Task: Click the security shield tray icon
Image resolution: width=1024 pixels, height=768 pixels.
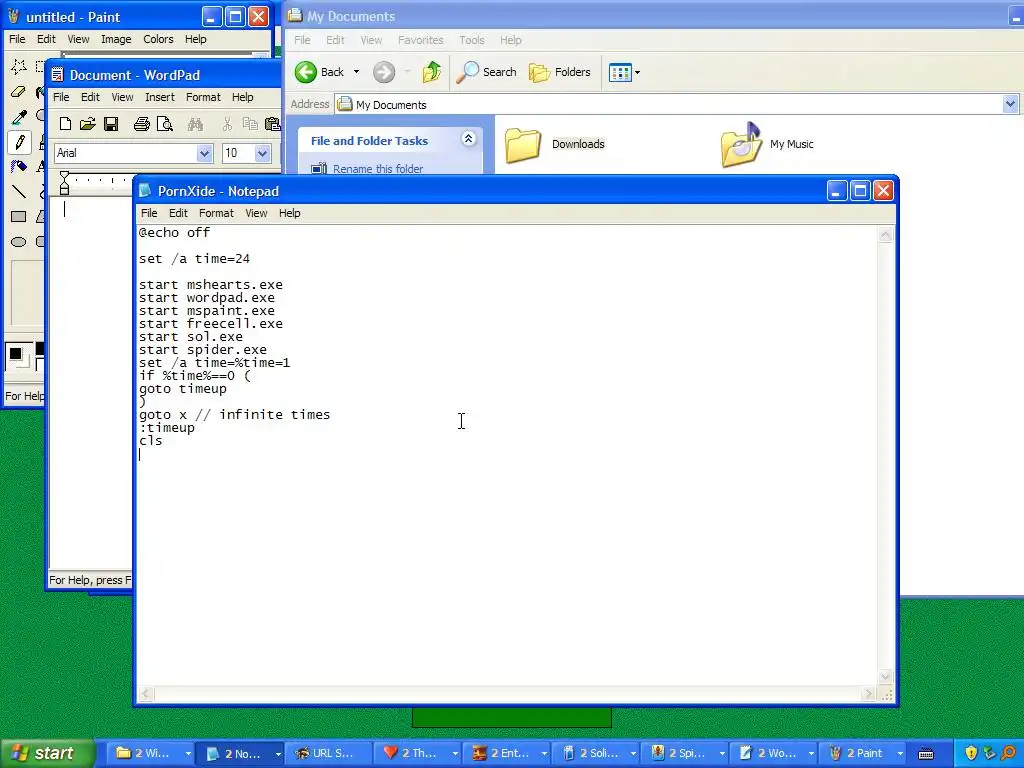Action: pyautogui.click(x=970, y=754)
